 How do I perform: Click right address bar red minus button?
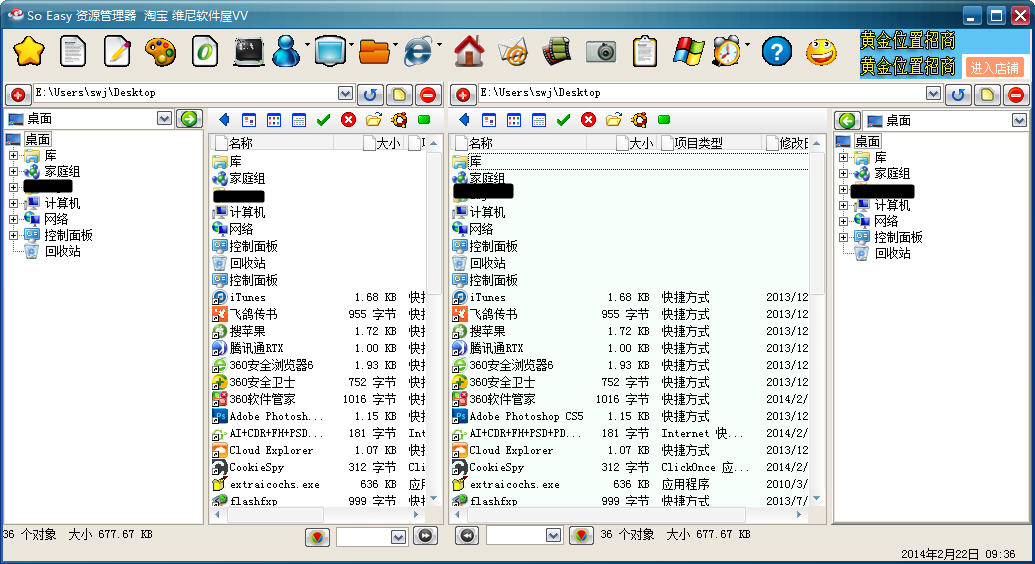click(x=1017, y=94)
